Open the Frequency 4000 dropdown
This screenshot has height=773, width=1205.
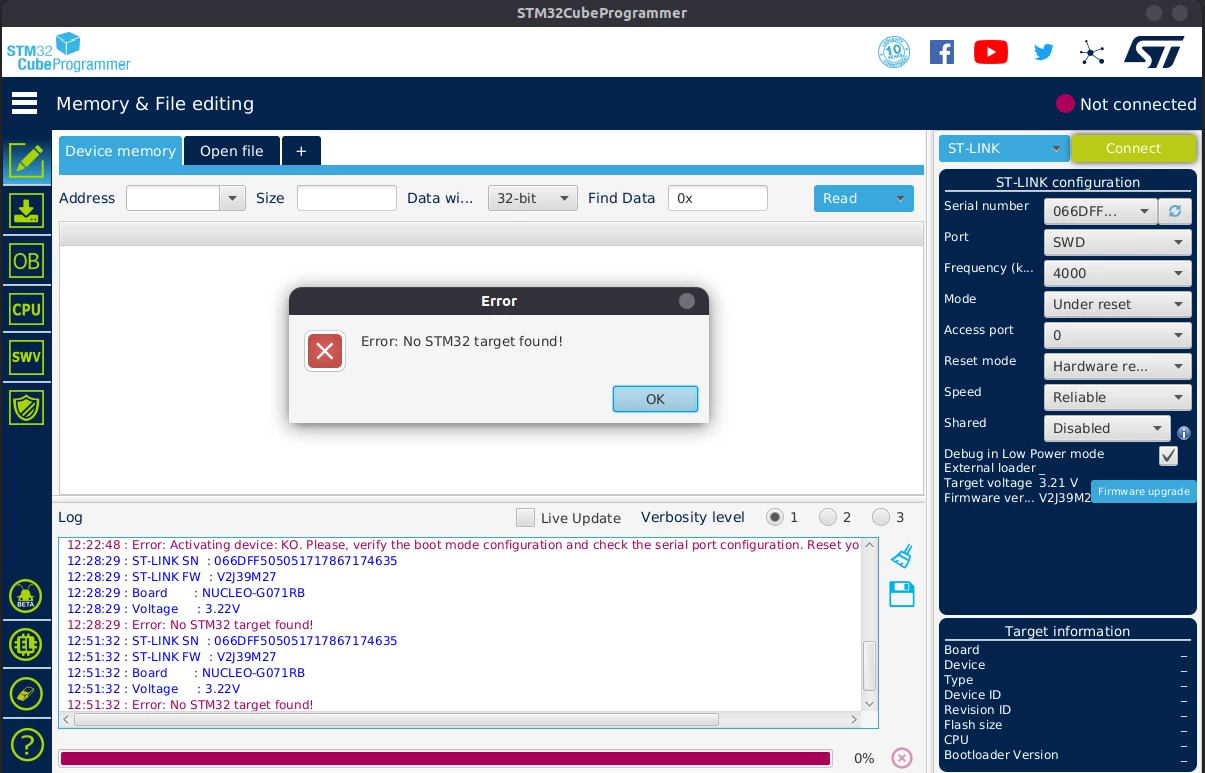(1117, 273)
